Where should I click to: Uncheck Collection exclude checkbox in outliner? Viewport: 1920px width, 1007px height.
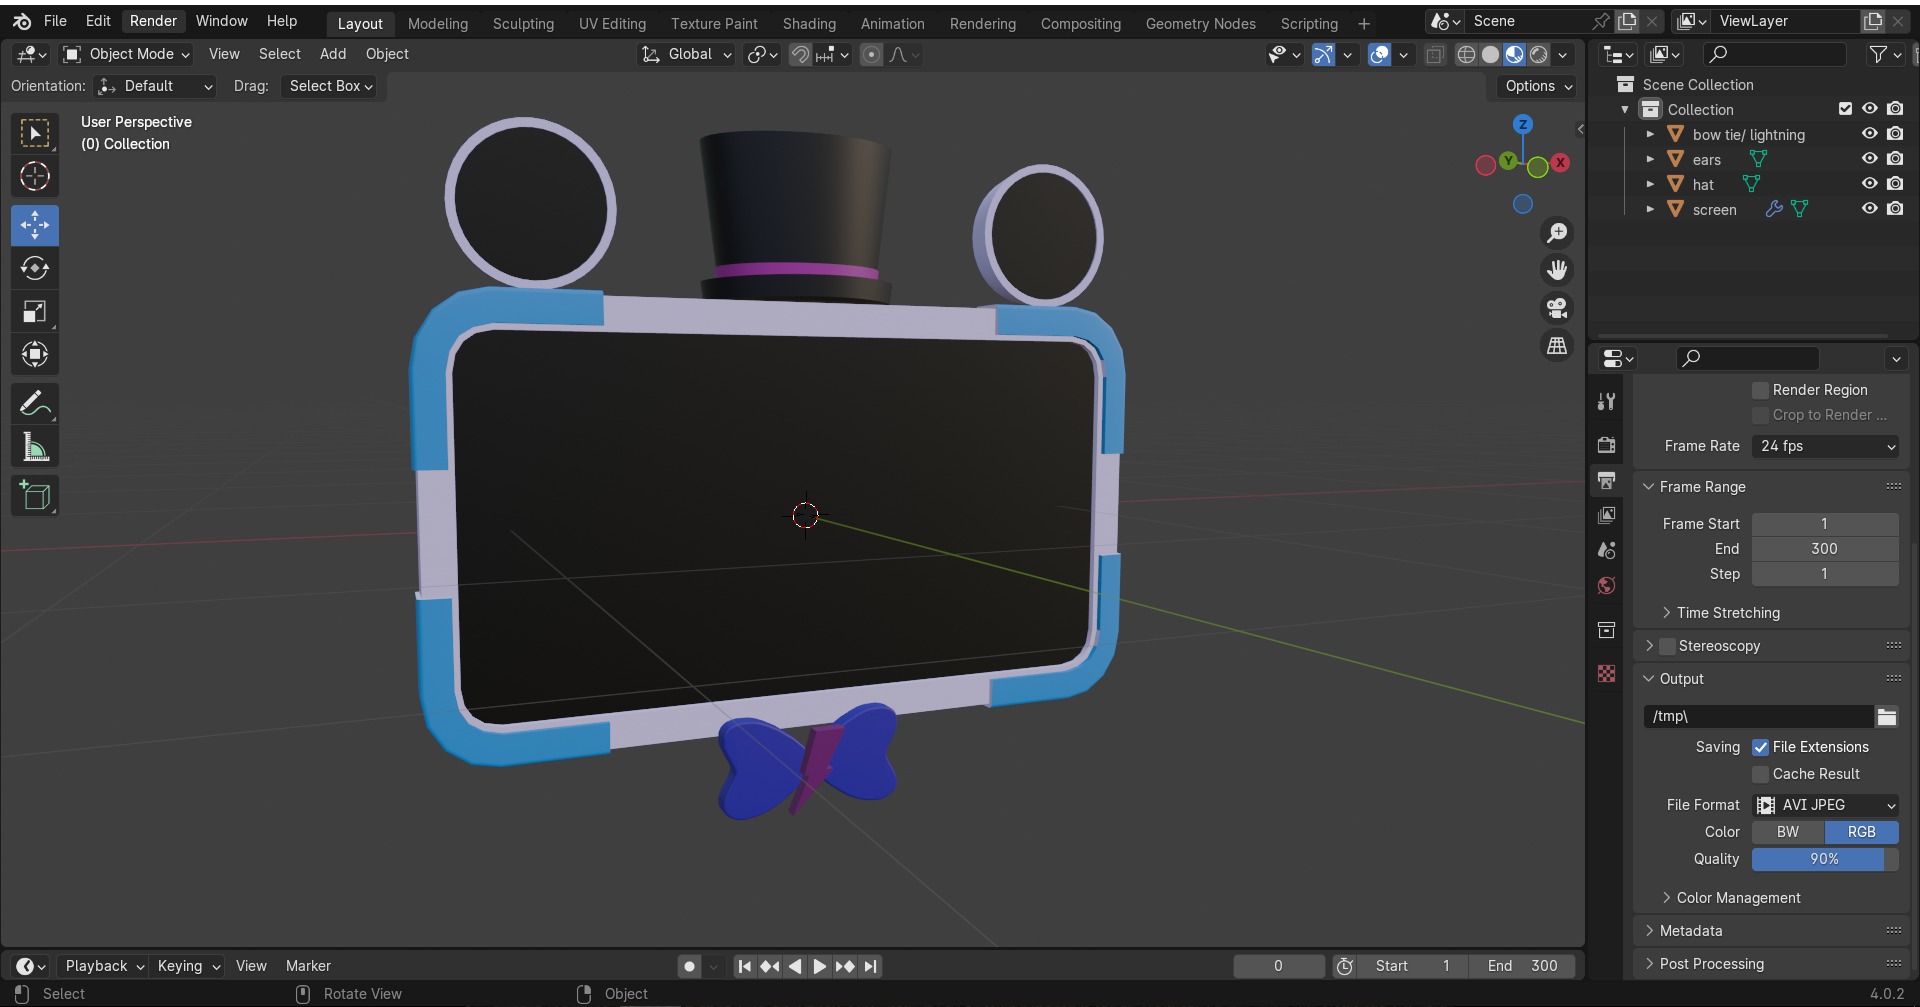point(1846,109)
